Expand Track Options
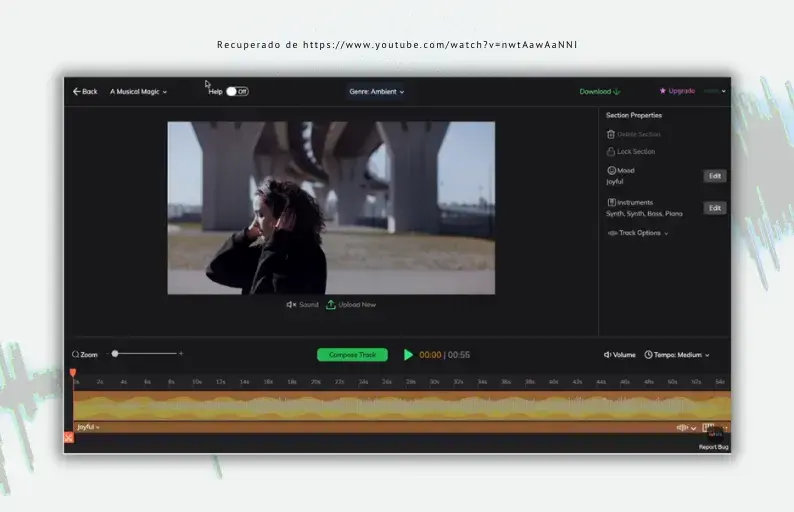Viewport: 794px width, 512px height. (x=638, y=233)
